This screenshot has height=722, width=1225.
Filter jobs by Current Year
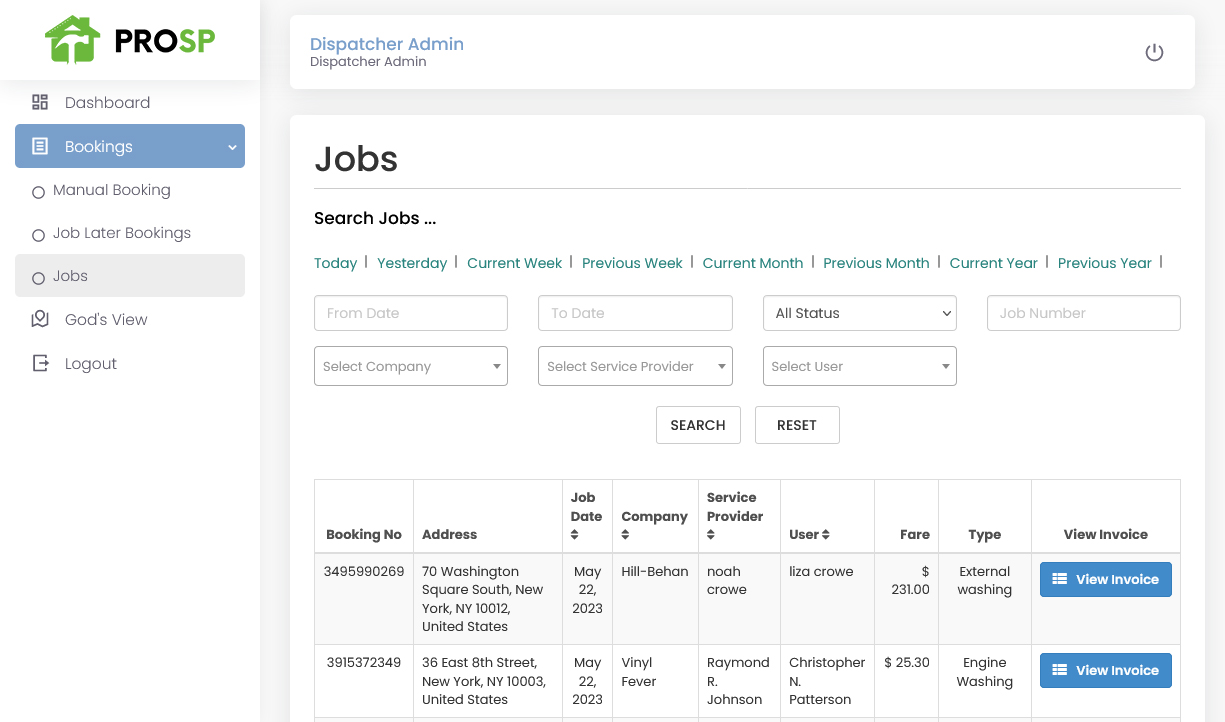tap(994, 263)
